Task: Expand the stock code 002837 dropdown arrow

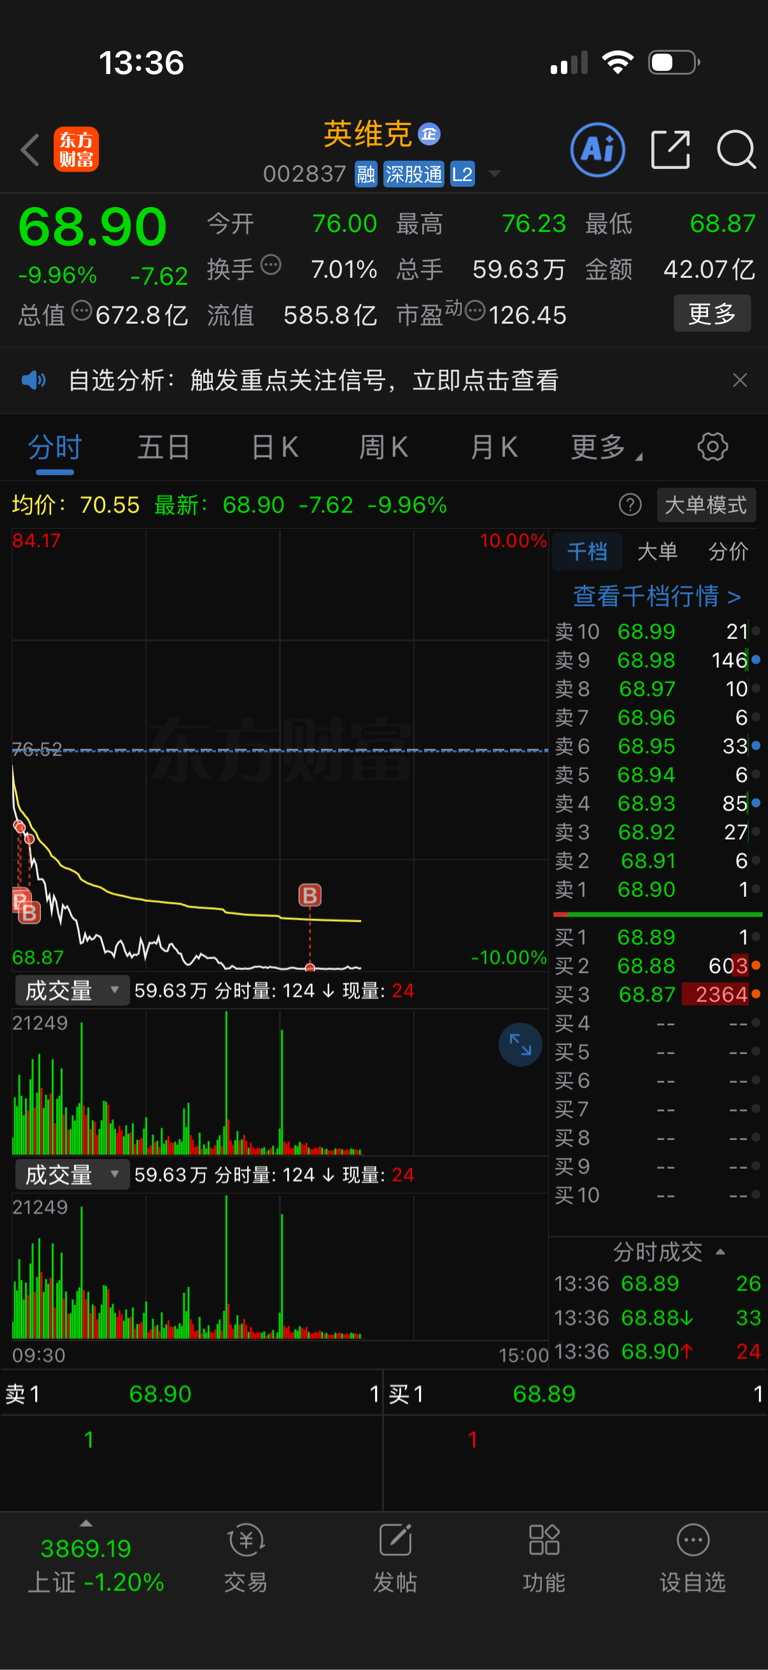Action: 494,174
